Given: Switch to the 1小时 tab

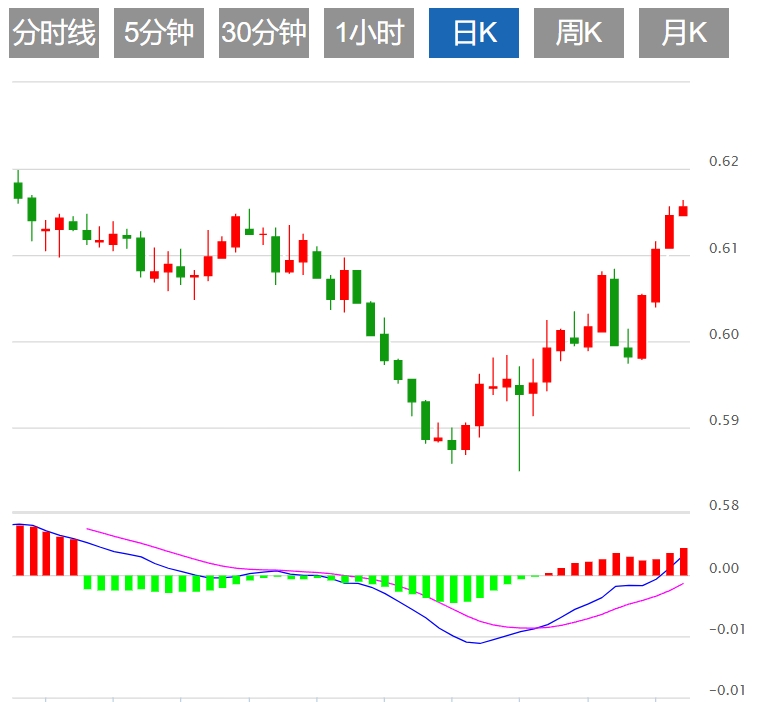Looking at the screenshot, I should point(369,34).
